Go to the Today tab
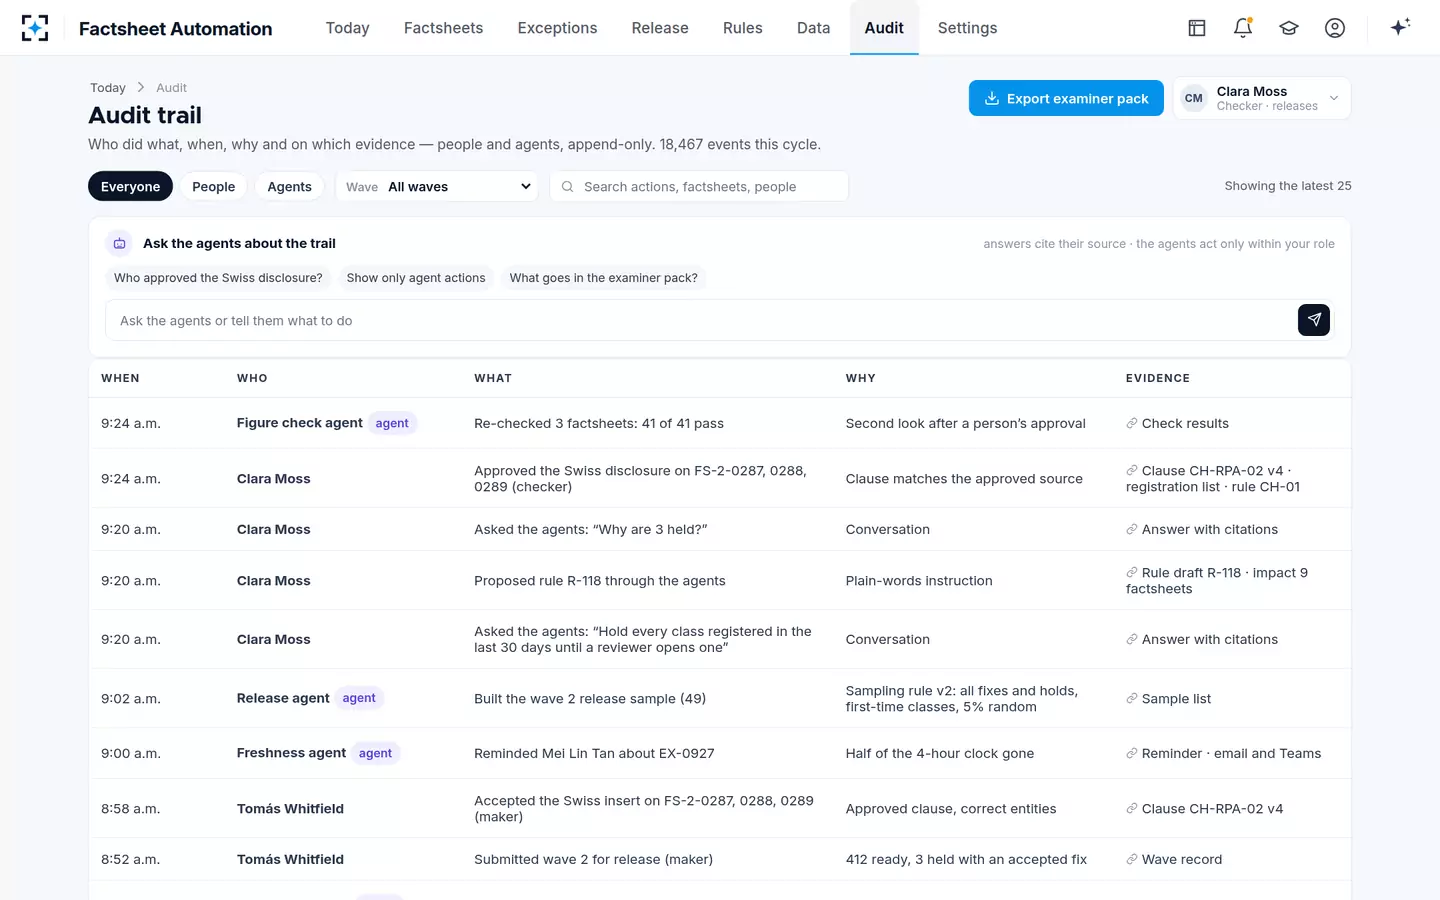This screenshot has height=900, width=1440. click(348, 28)
